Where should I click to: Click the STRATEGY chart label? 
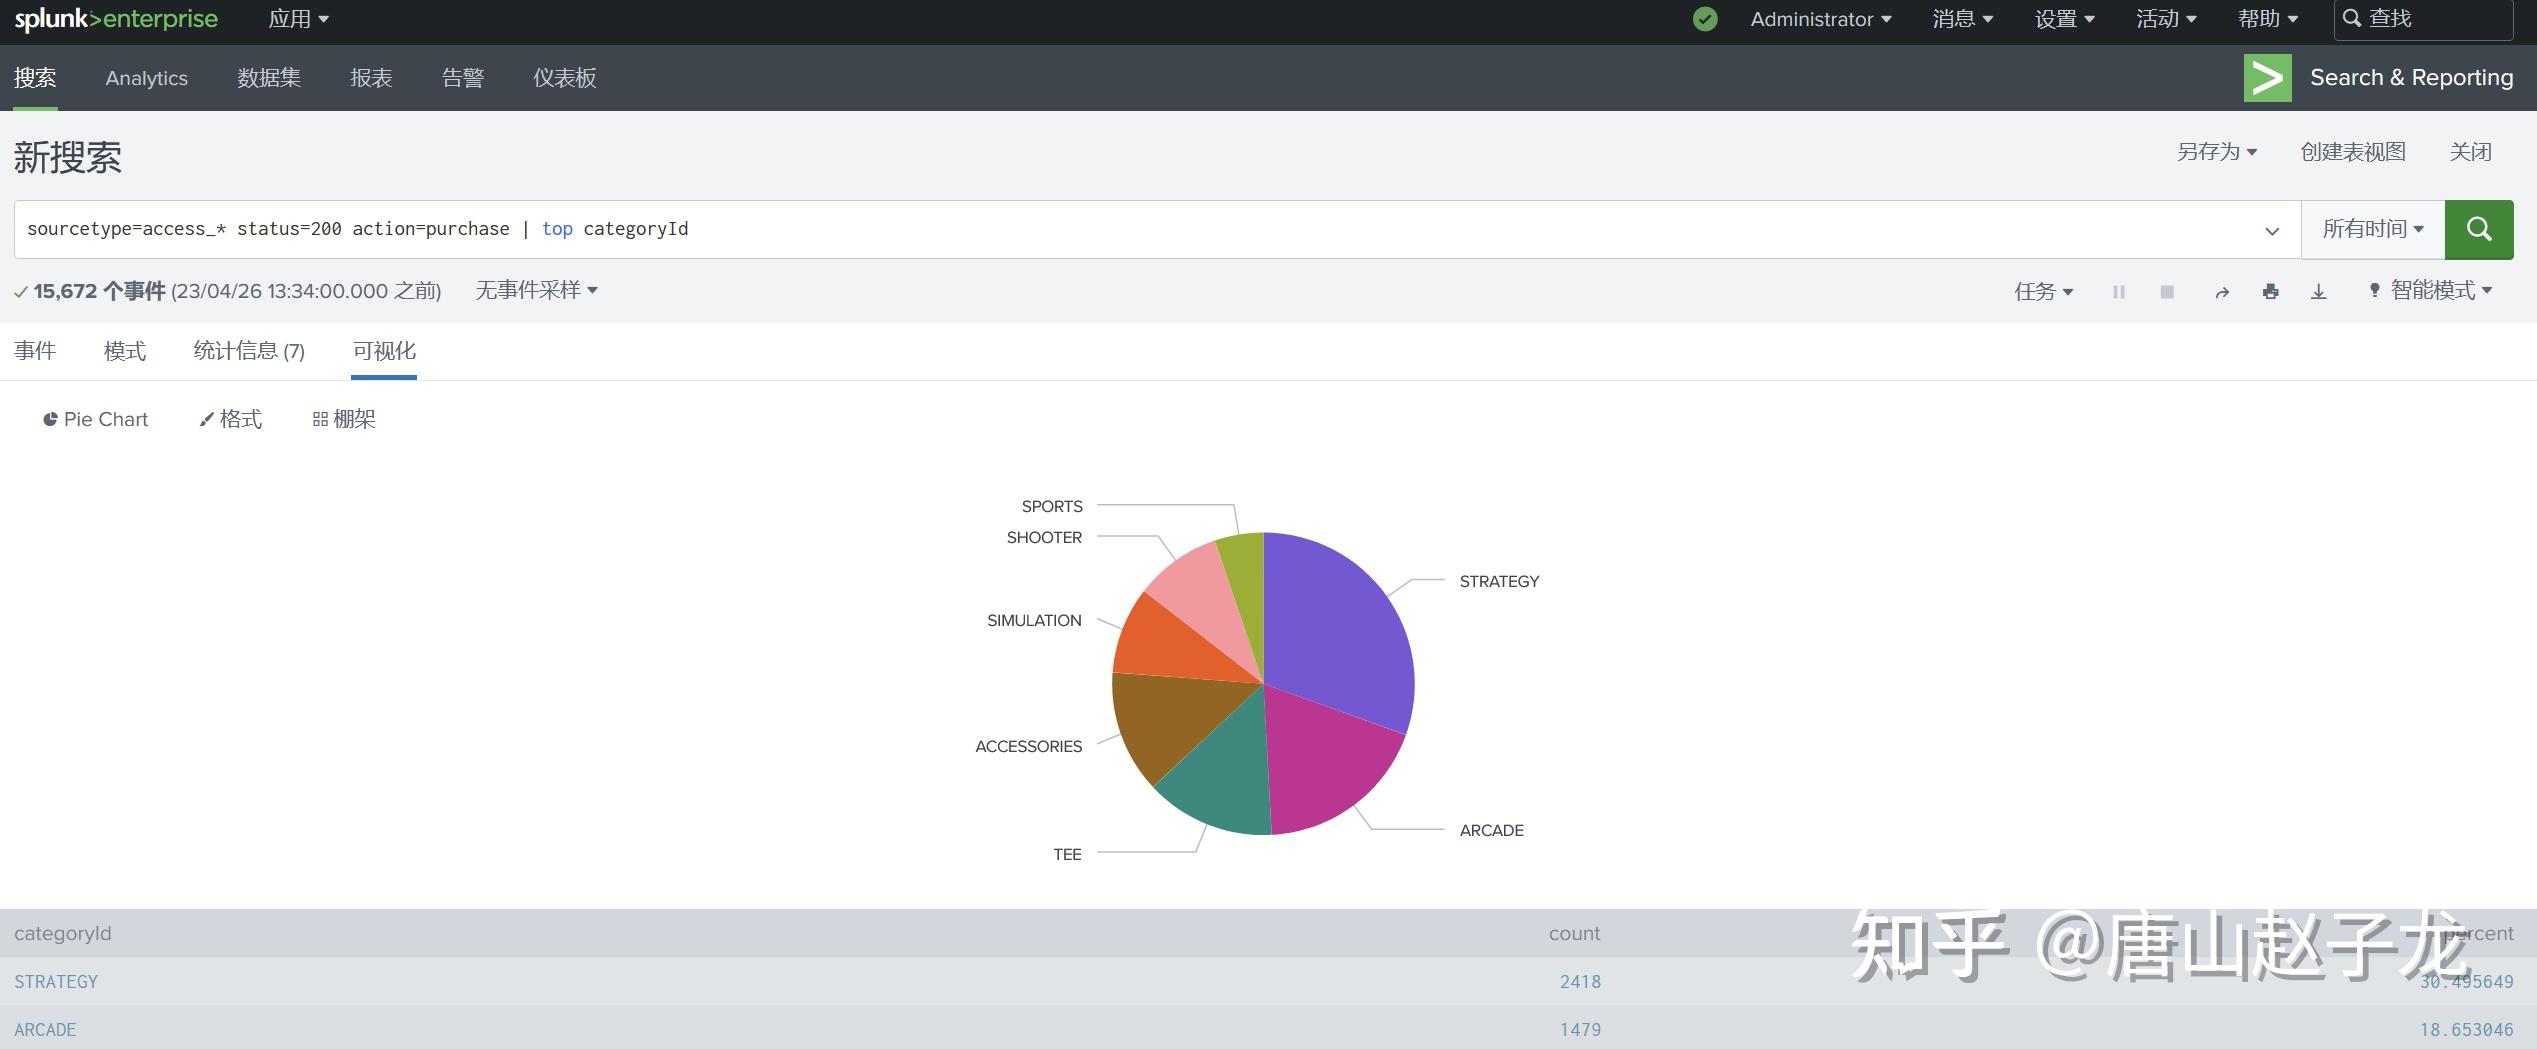[x=1499, y=582]
